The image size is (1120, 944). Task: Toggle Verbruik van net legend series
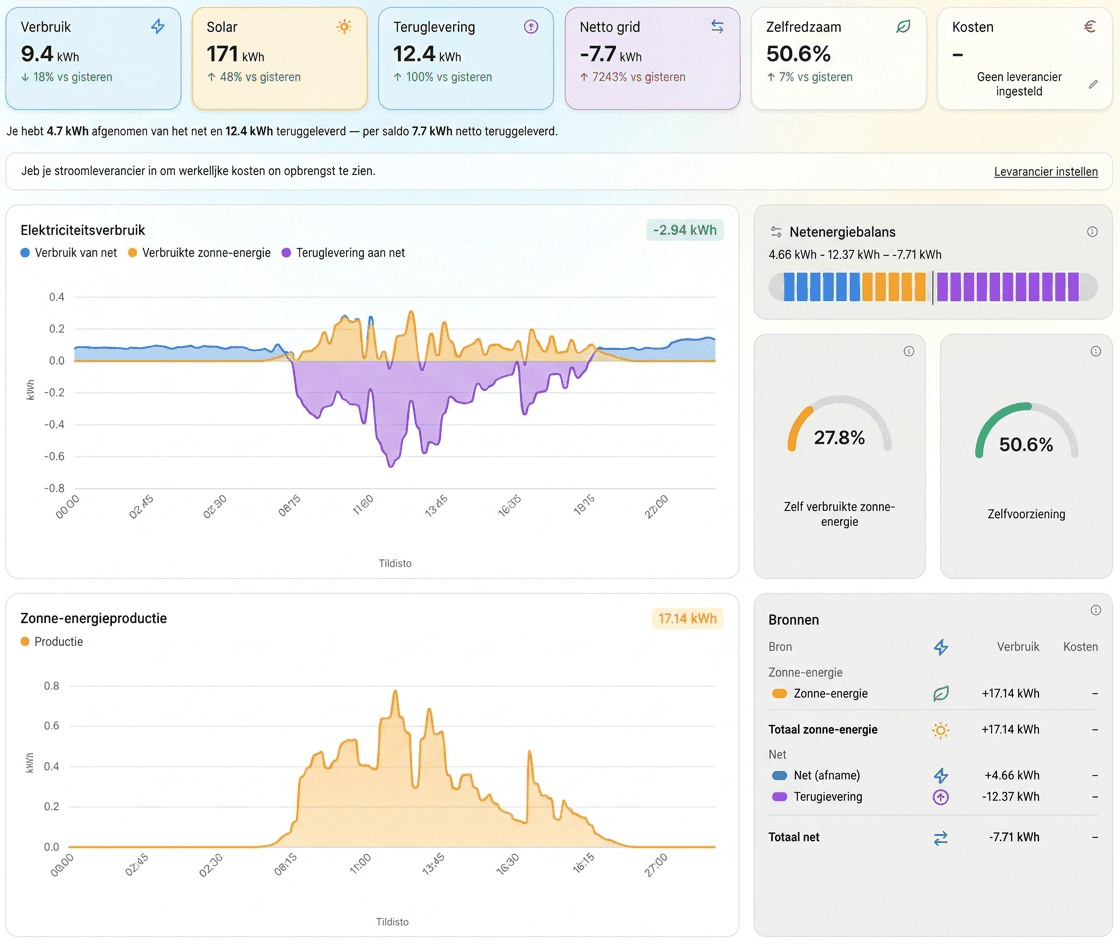[69, 253]
